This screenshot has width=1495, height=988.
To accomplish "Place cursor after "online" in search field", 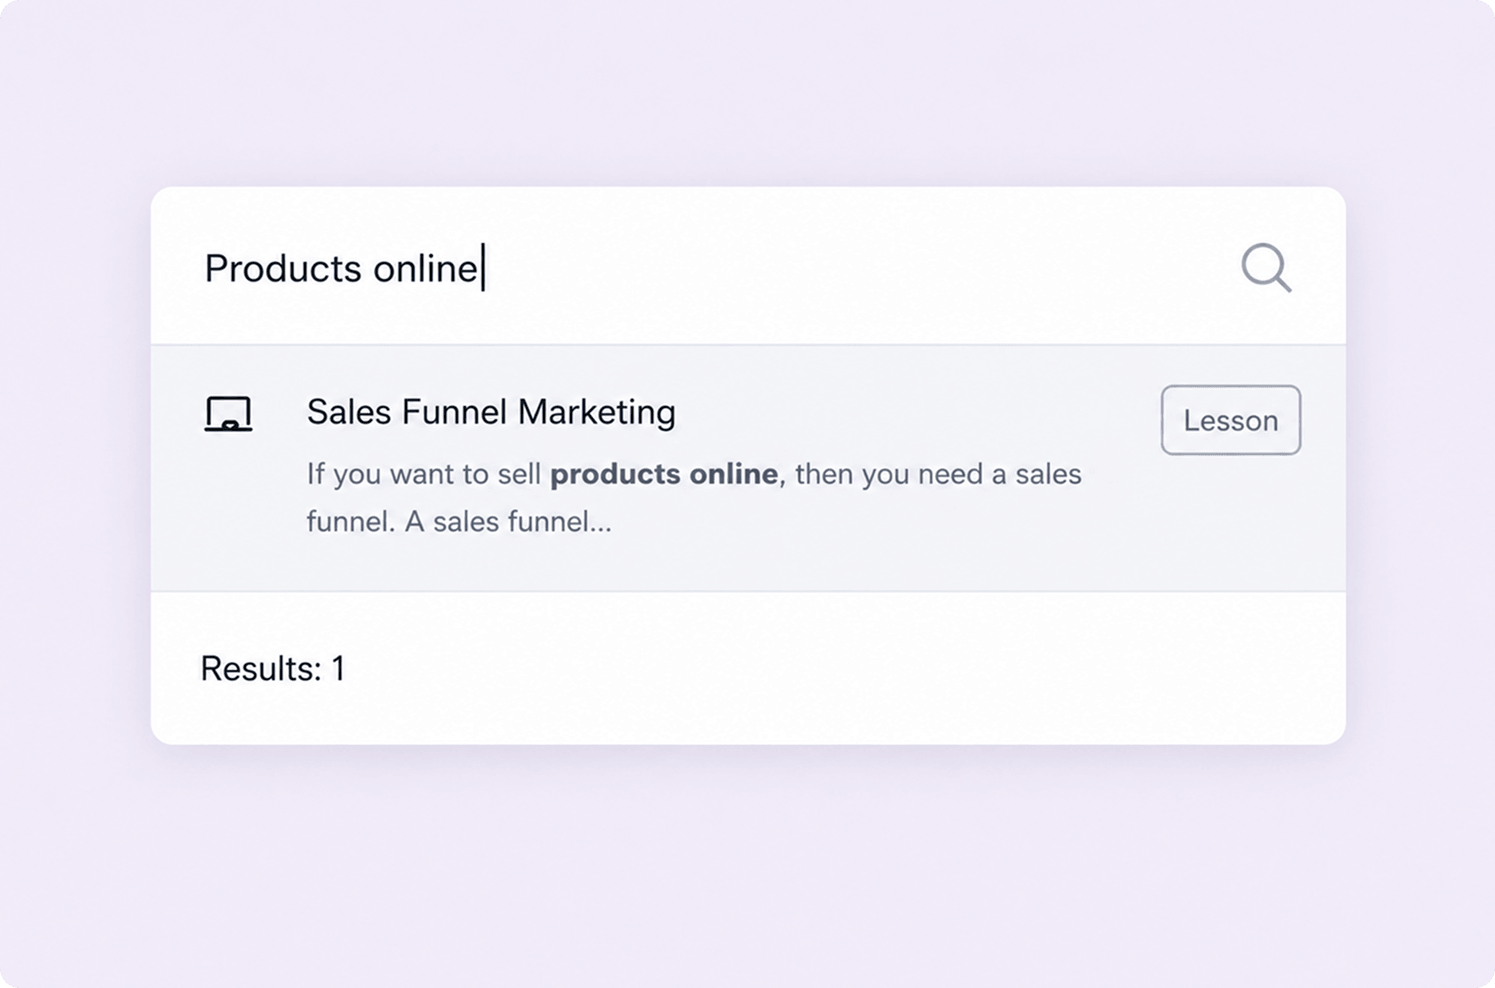I will 482,268.
